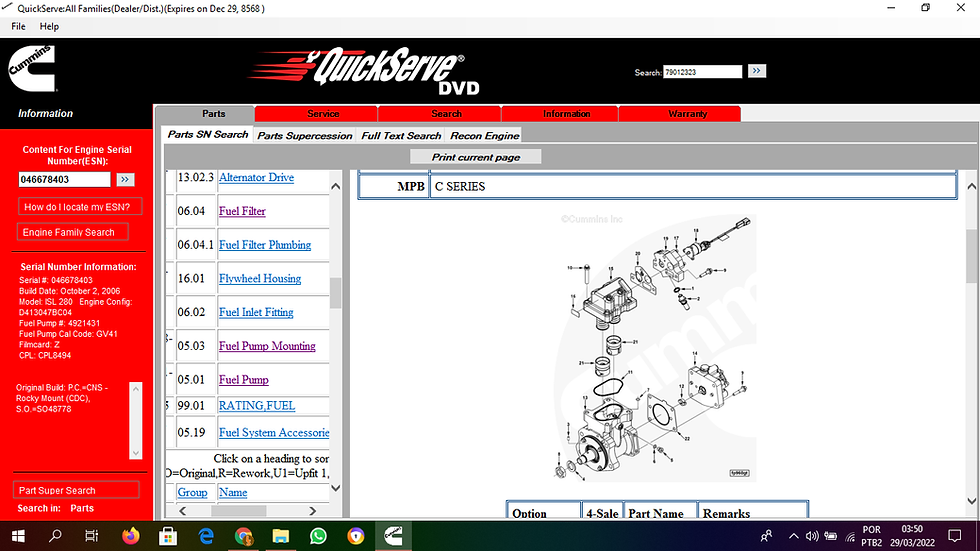The image size is (980, 551).
Task: Launch Edge browser from taskbar
Action: tap(206, 536)
